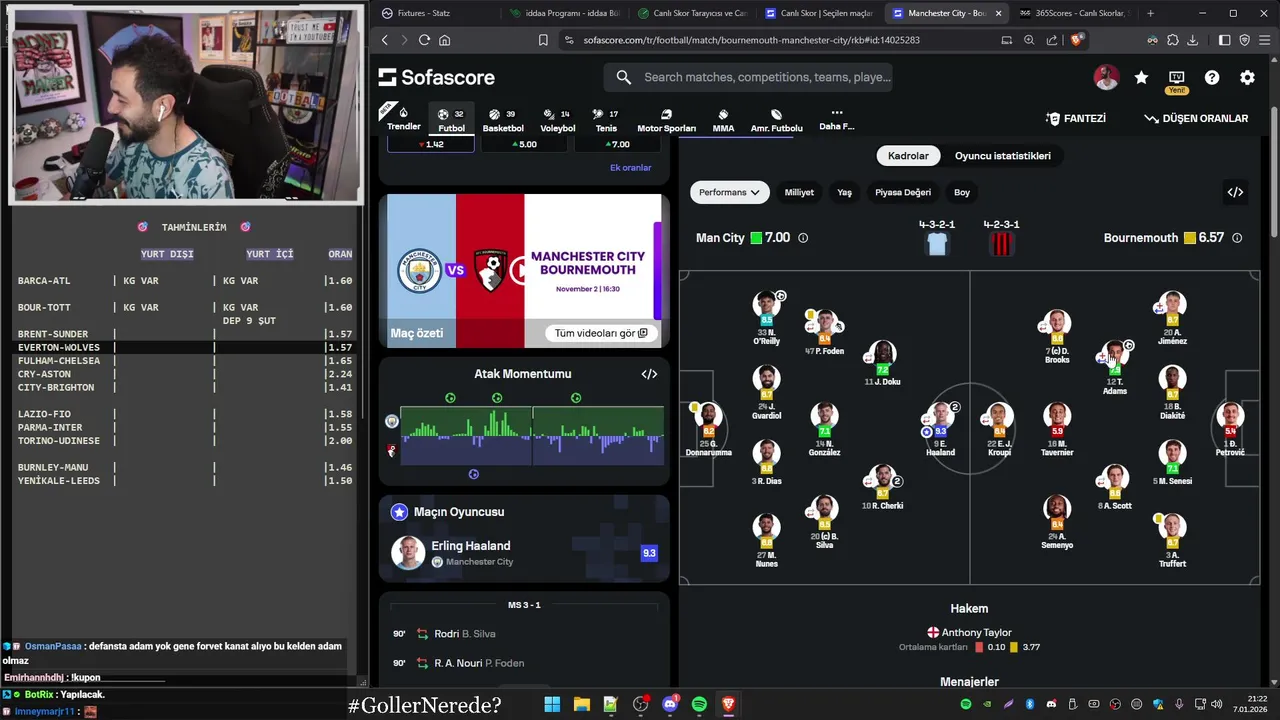
Task: Select the Futbol sports tab
Action: pos(452,120)
